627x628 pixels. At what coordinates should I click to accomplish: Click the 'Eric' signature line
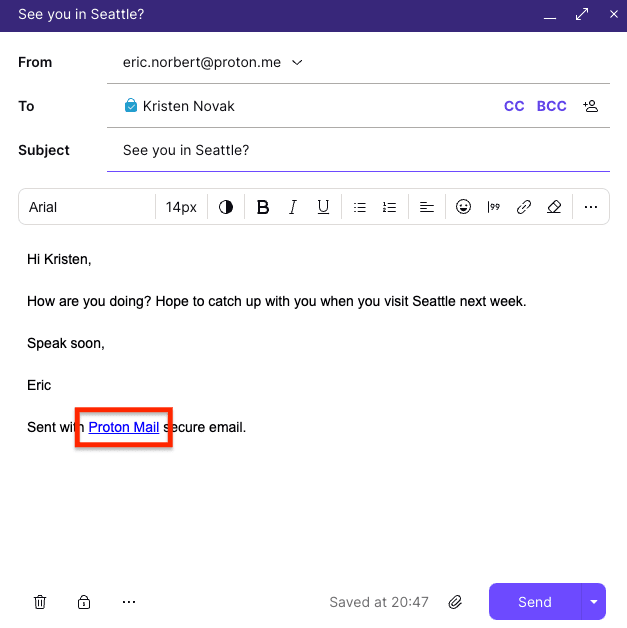coord(39,385)
